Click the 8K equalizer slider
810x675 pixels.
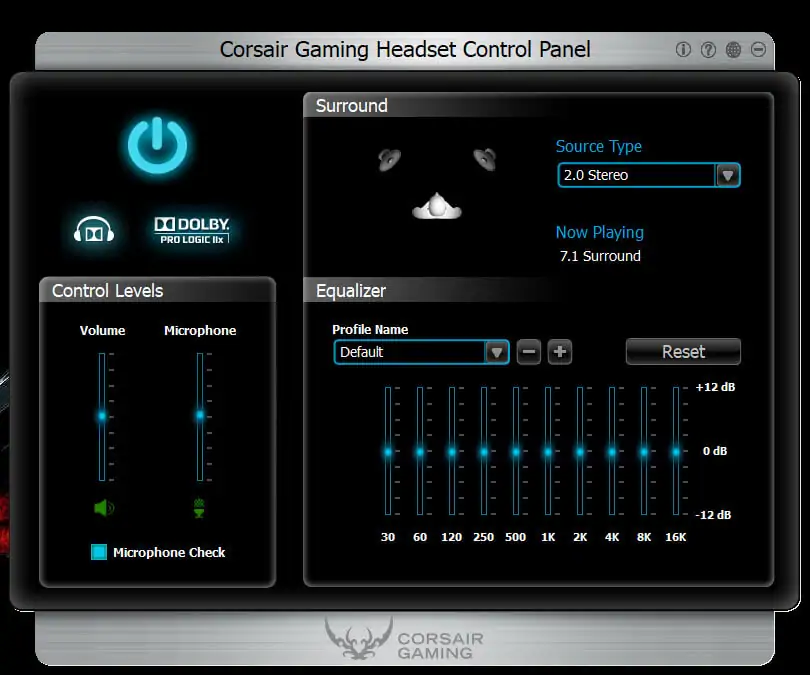point(644,452)
